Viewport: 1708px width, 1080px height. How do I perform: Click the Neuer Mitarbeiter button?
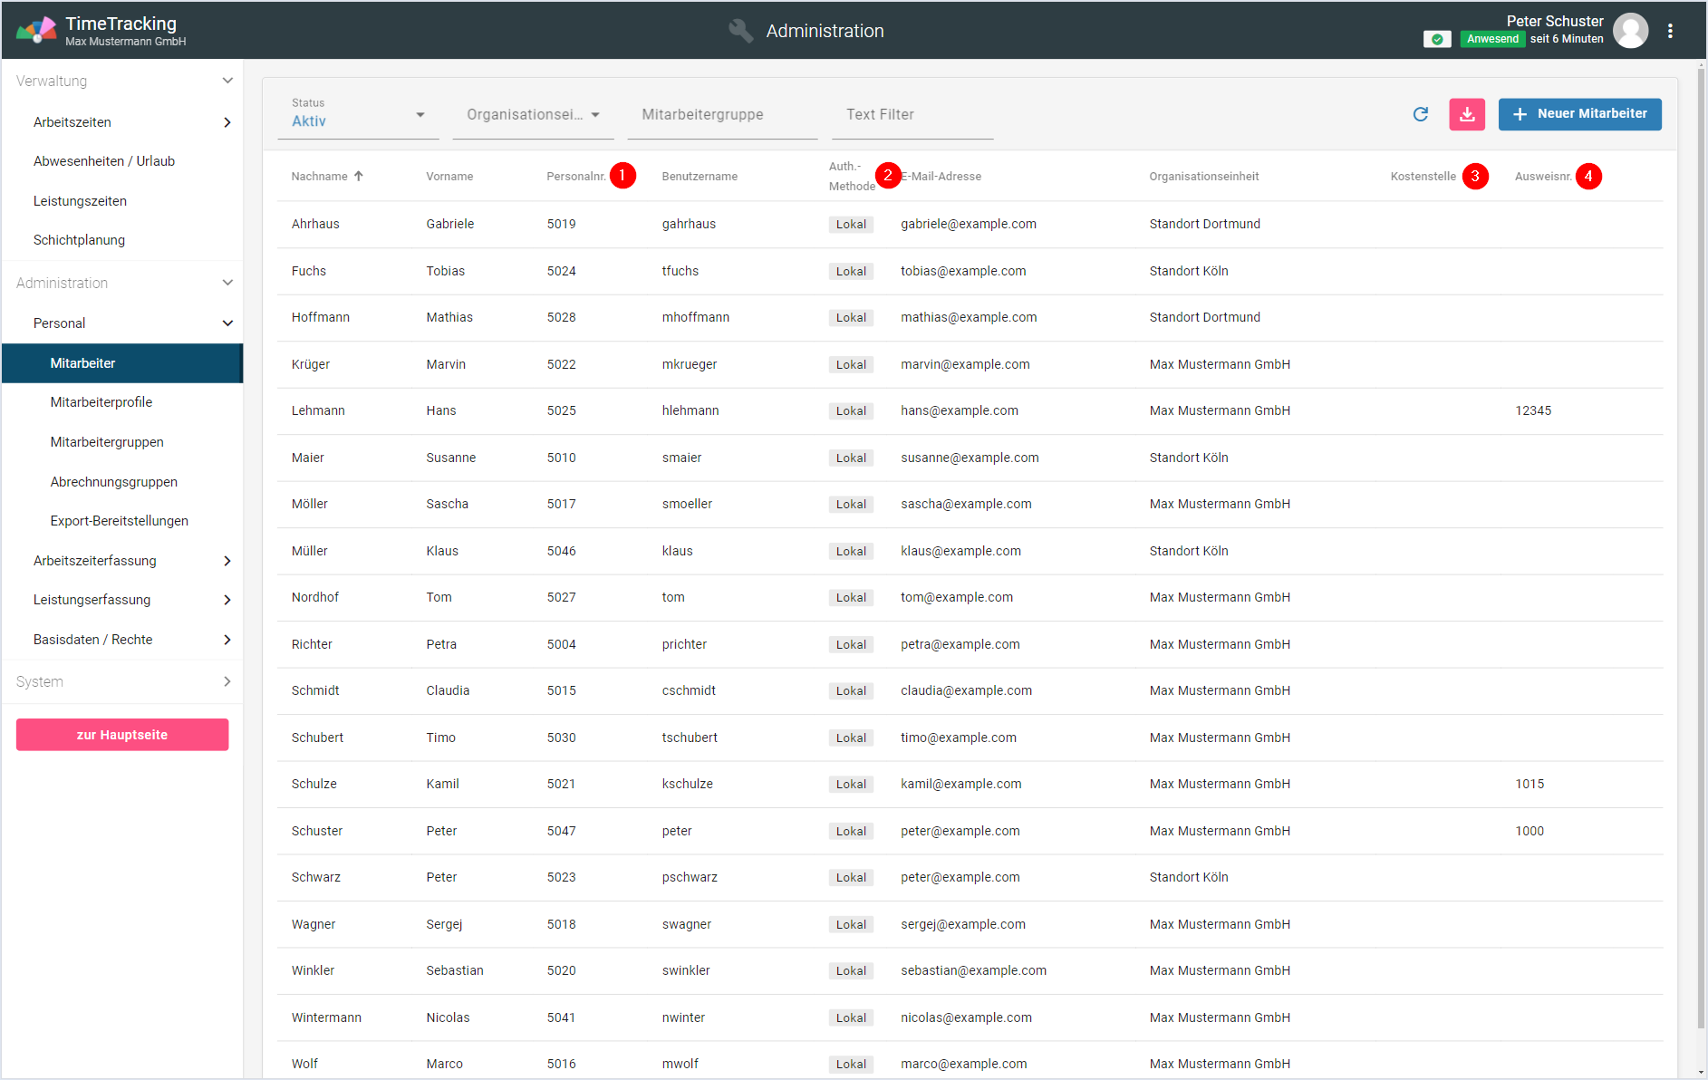pyautogui.click(x=1579, y=114)
